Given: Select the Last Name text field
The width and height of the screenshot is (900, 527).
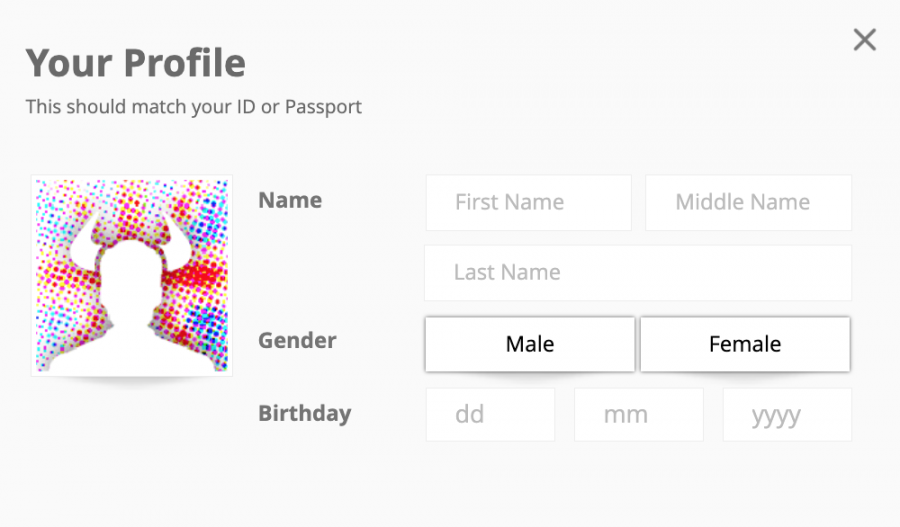Looking at the screenshot, I should coord(638,273).
